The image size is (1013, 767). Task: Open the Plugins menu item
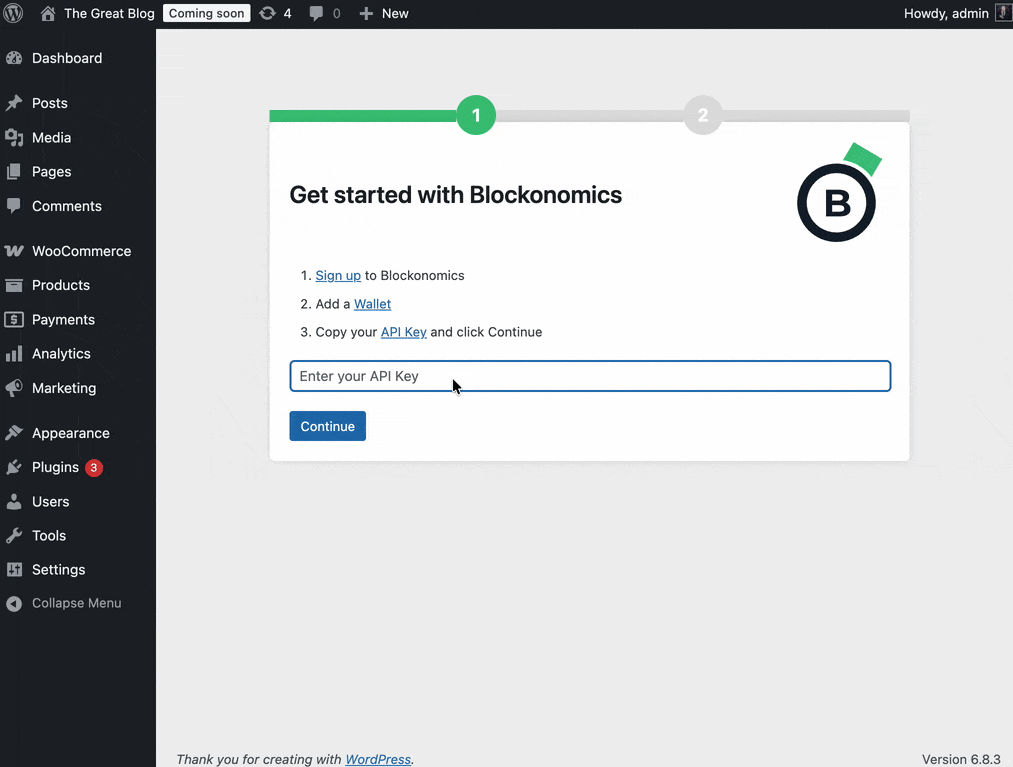55,467
